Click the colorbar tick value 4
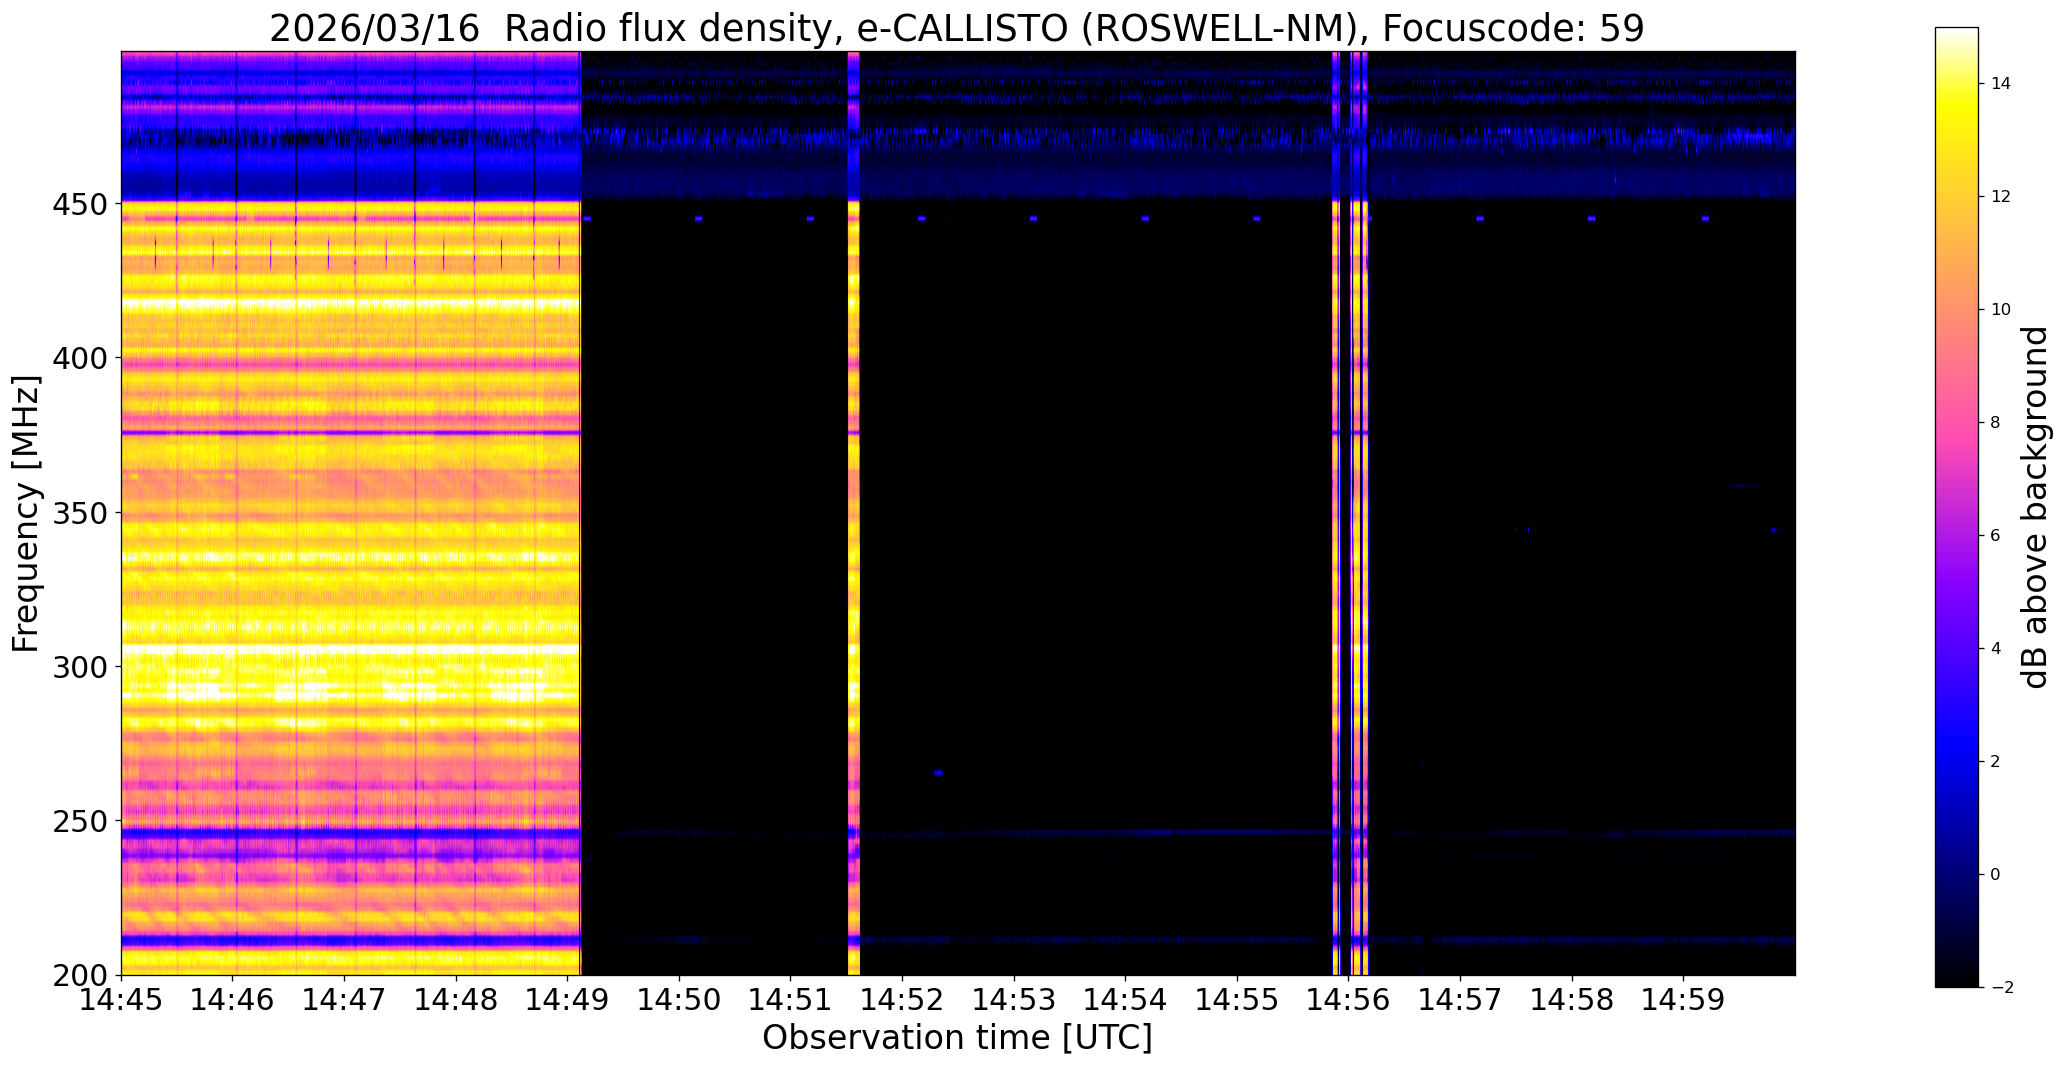 click(x=1996, y=649)
